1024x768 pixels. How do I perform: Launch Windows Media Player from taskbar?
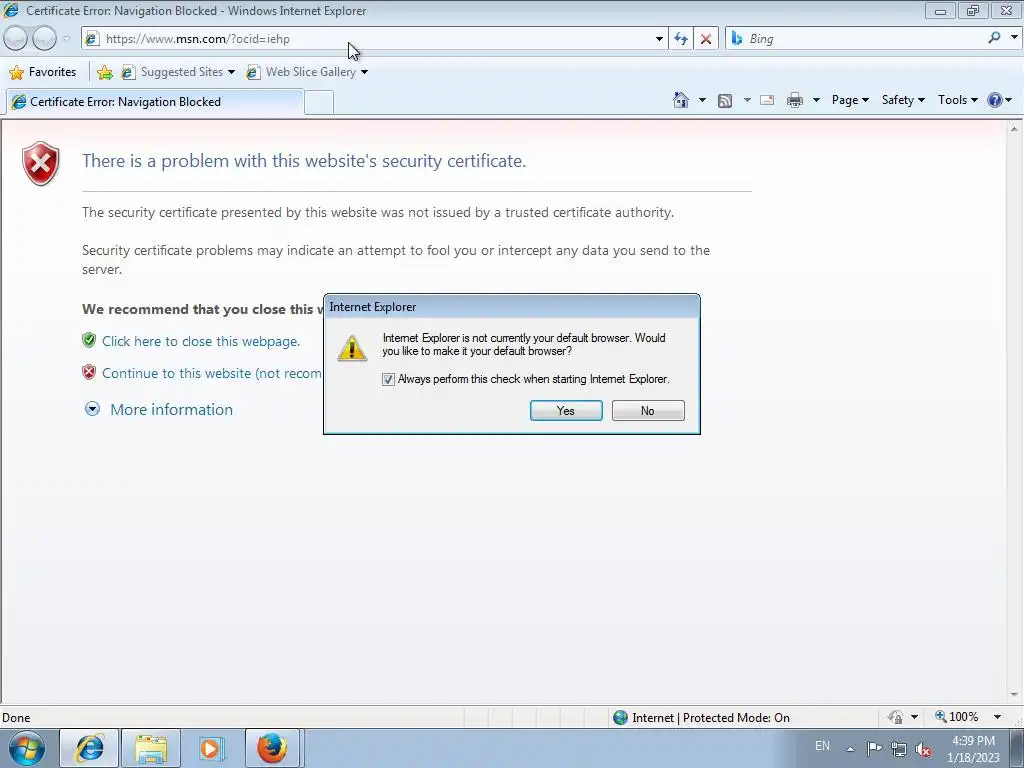(x=211, y=748)
